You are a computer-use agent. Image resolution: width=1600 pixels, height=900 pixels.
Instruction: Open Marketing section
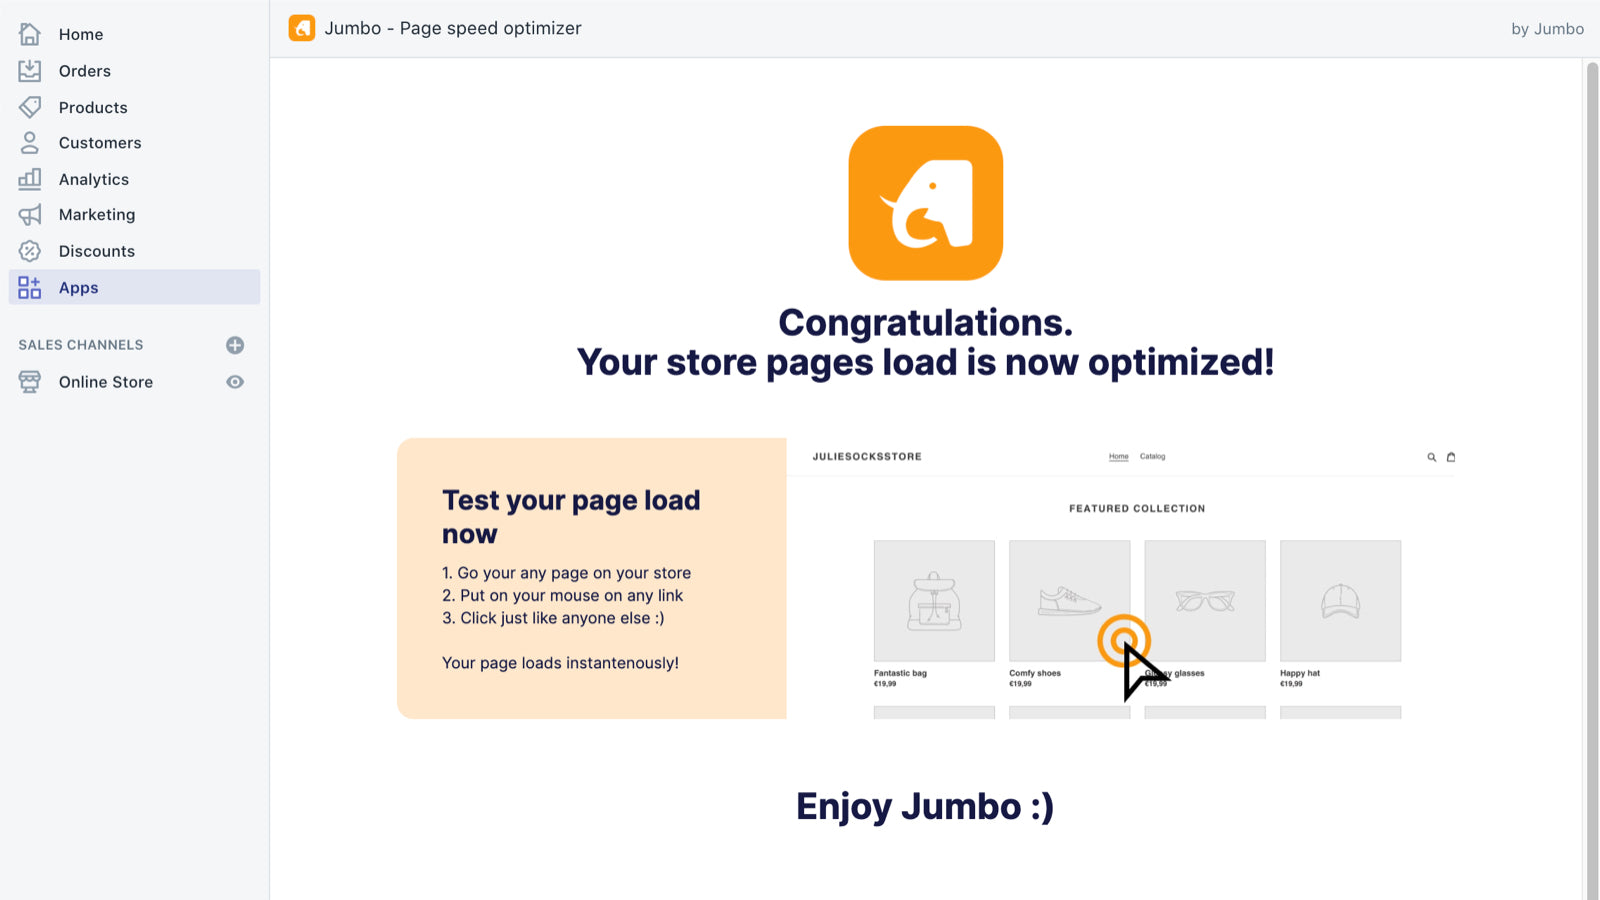pos(97,215)
